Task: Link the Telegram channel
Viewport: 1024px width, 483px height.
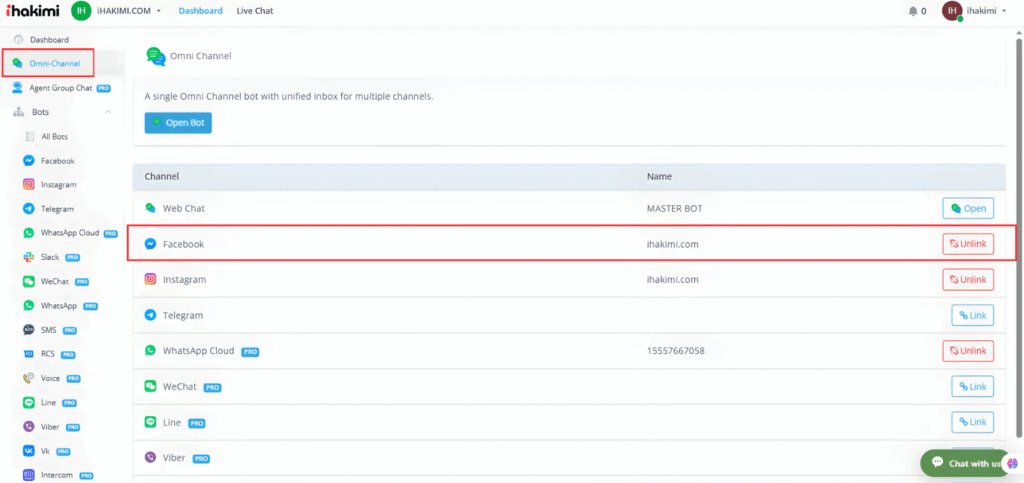Action: pos(972,315)
